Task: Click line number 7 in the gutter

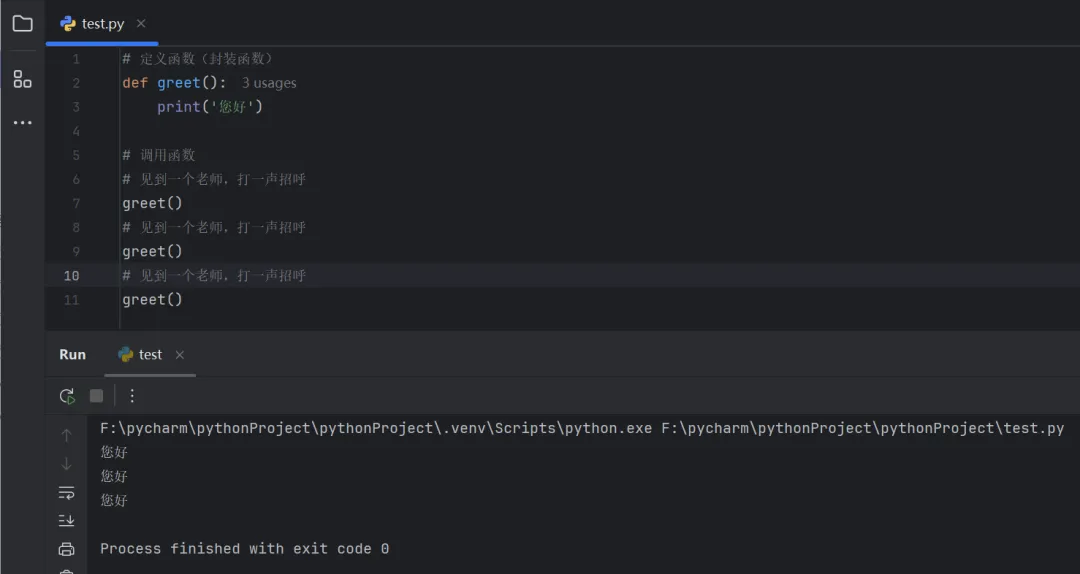Action: [76, 203]
